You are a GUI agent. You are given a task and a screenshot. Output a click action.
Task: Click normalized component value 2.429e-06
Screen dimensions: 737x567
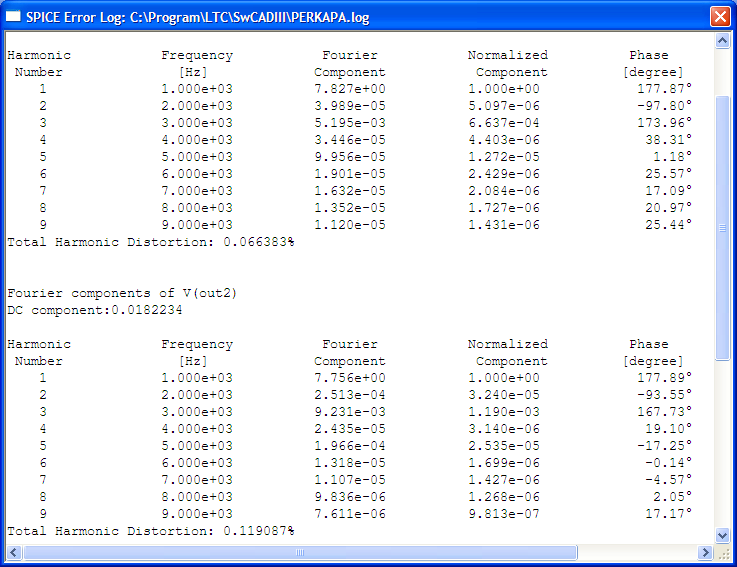[504, 174]
